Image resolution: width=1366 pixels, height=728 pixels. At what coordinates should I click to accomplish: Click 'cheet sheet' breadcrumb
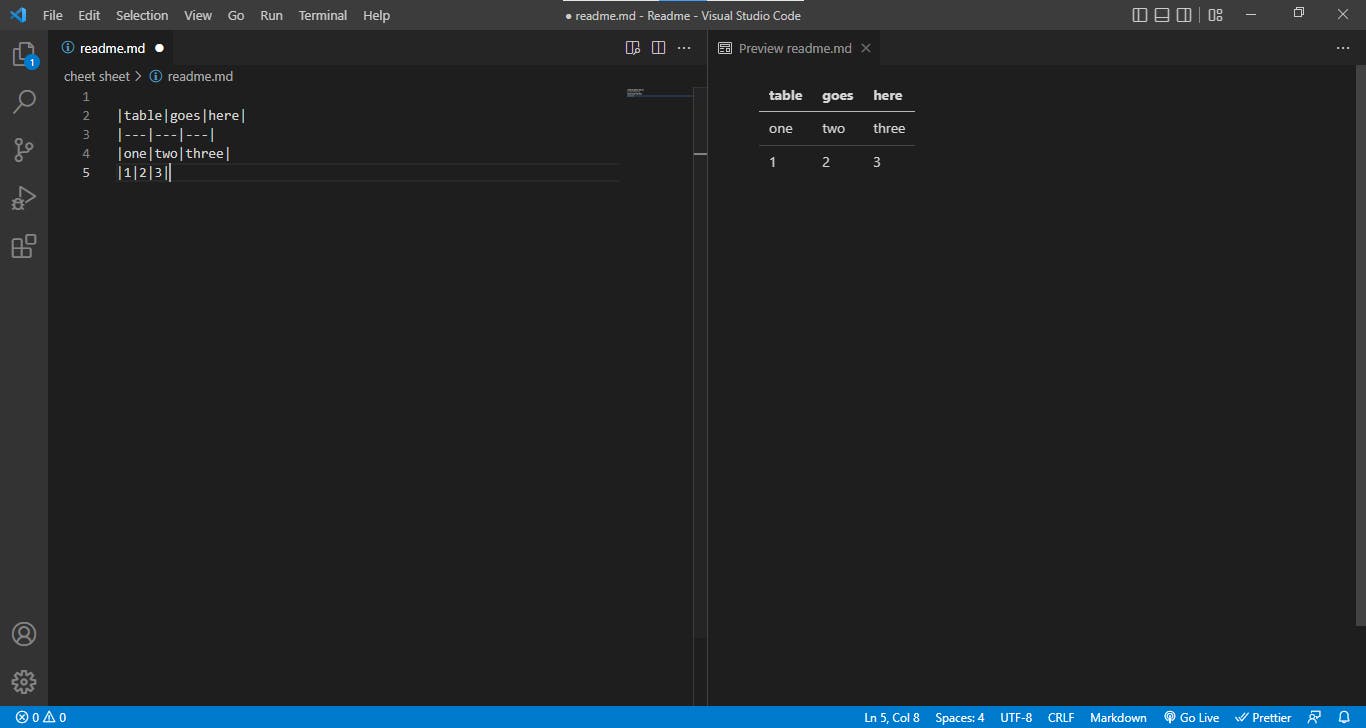[97, 76]
